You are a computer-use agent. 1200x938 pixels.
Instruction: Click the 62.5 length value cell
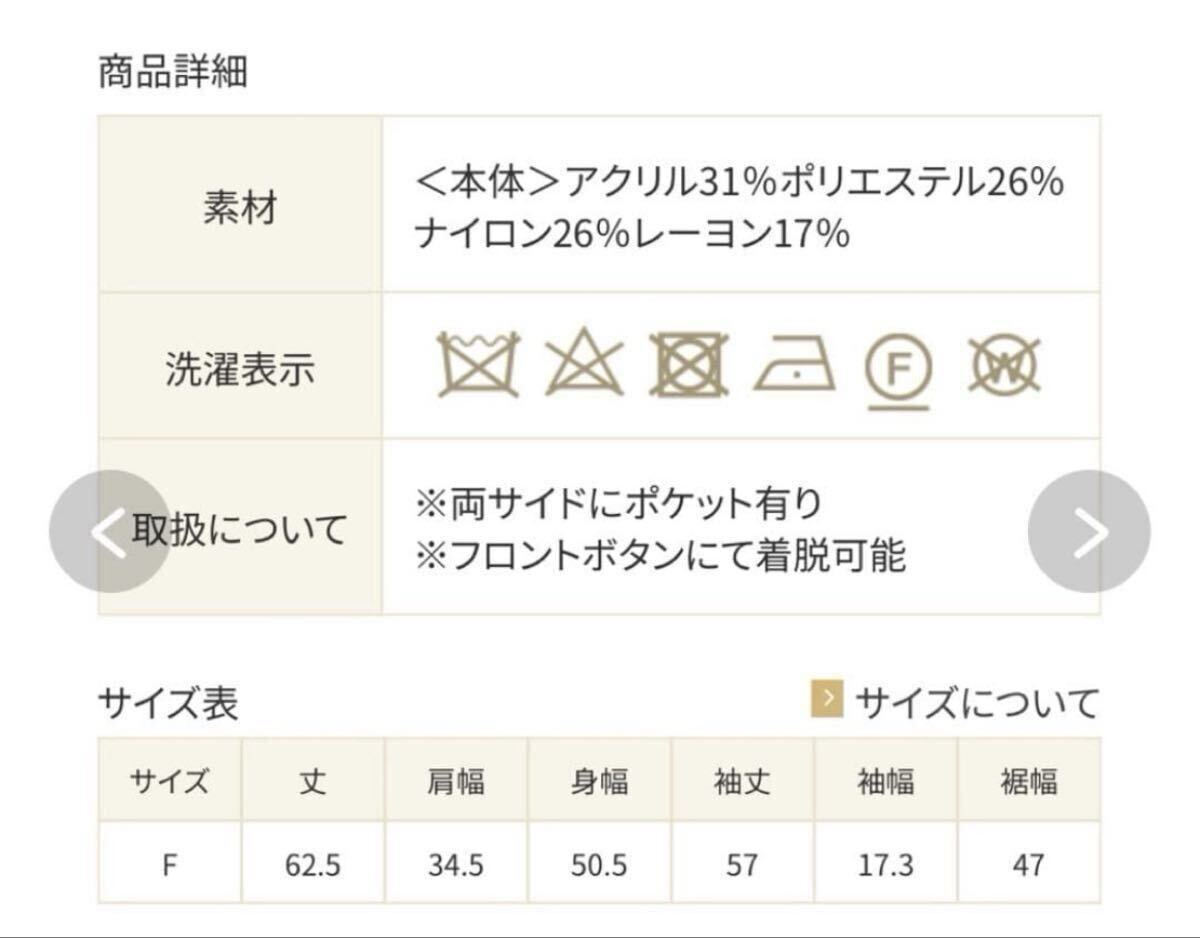coord(313,864)
